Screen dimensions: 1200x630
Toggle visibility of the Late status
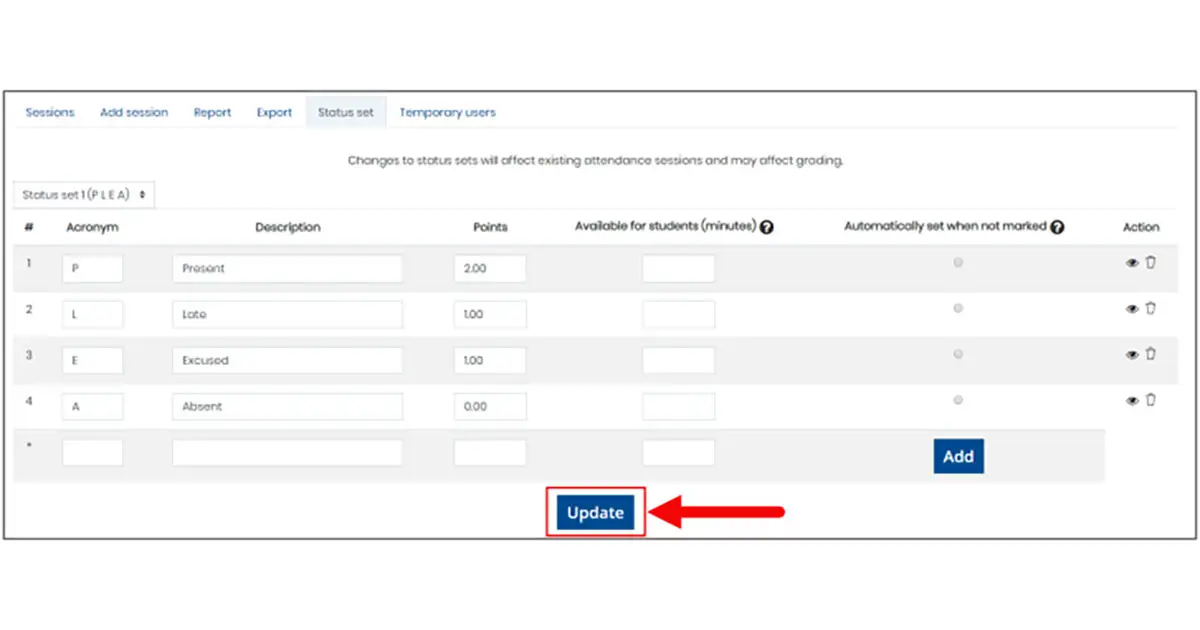(x=1131, y=308)
